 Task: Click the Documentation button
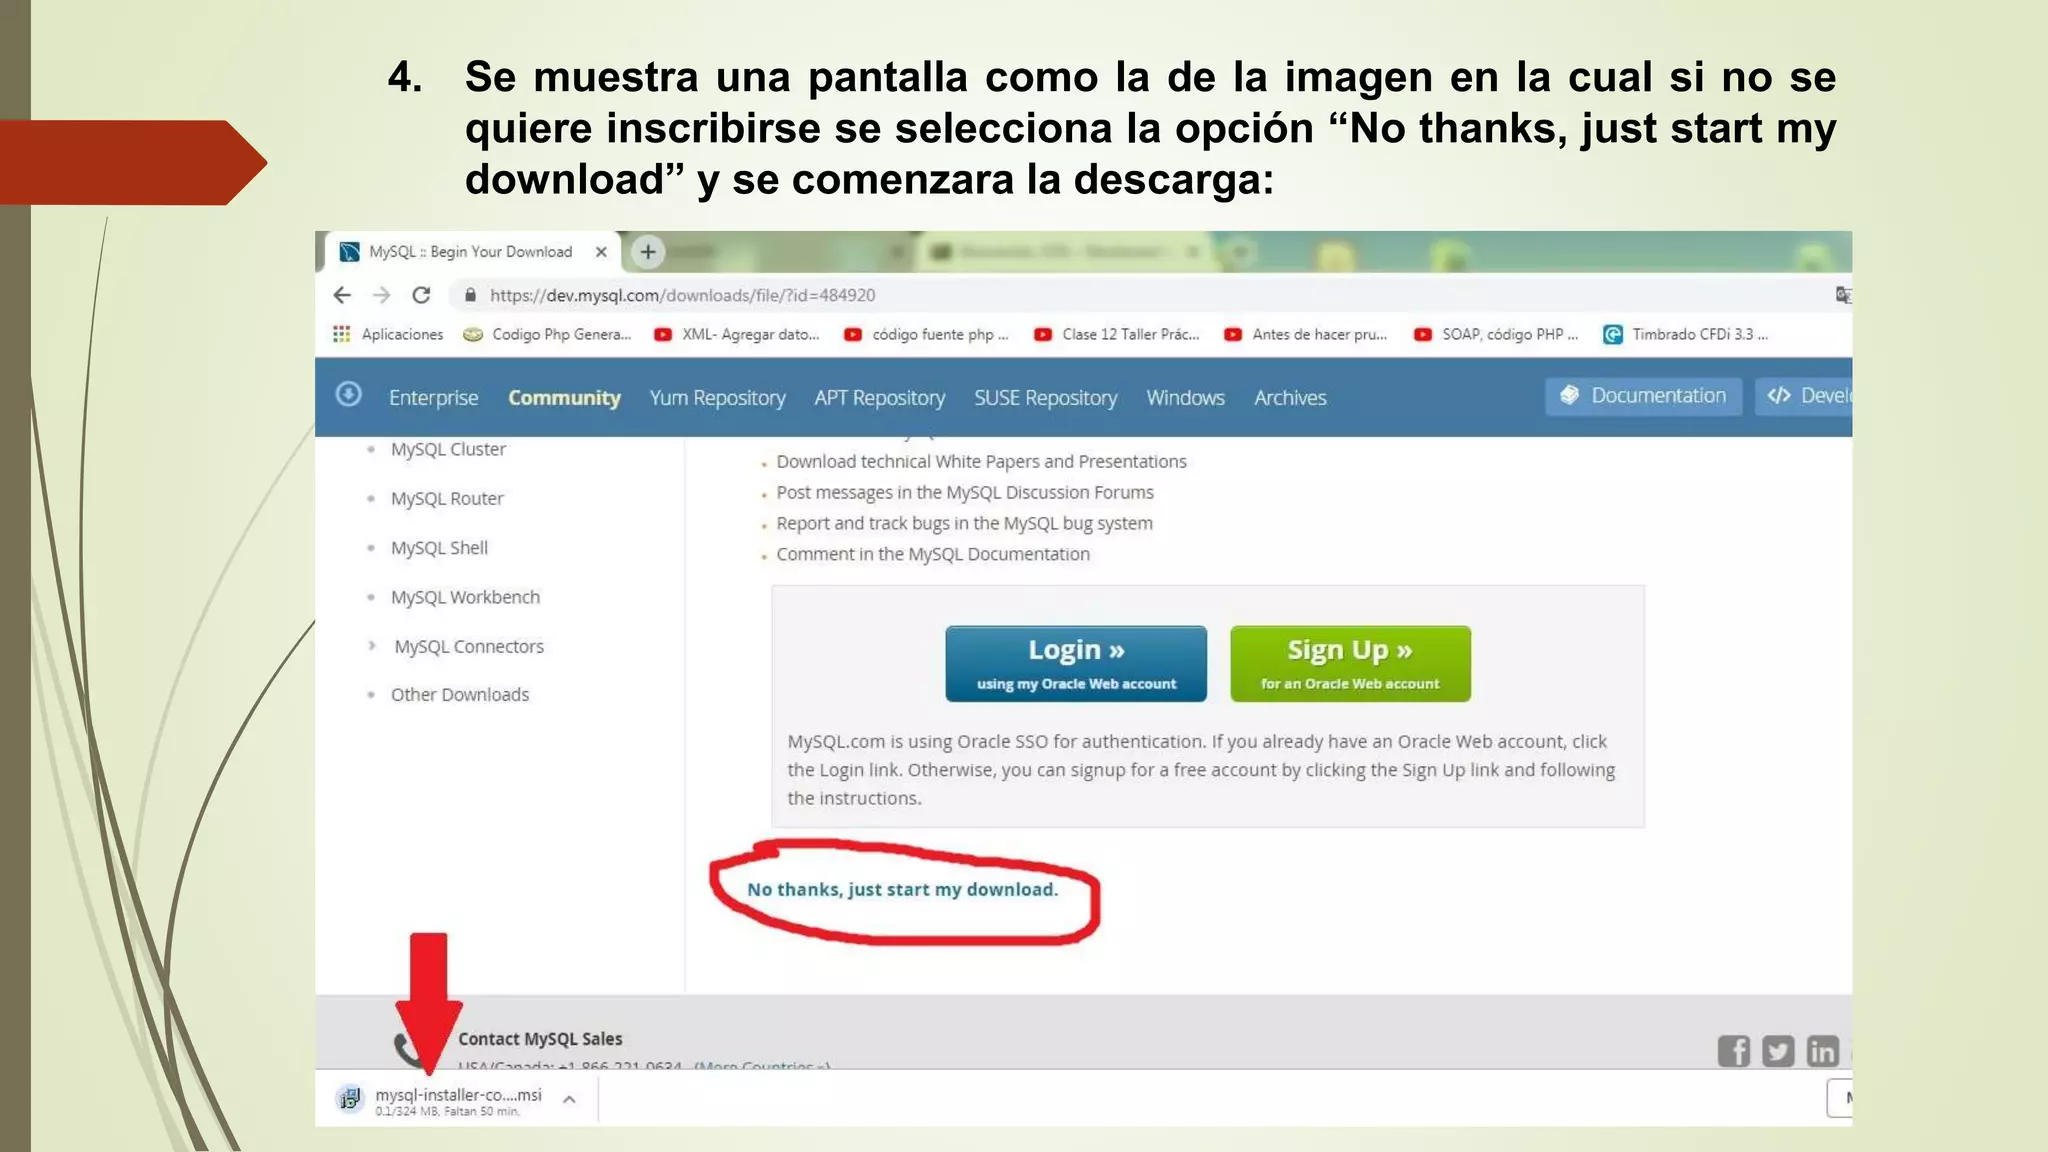click(1643, 396)
